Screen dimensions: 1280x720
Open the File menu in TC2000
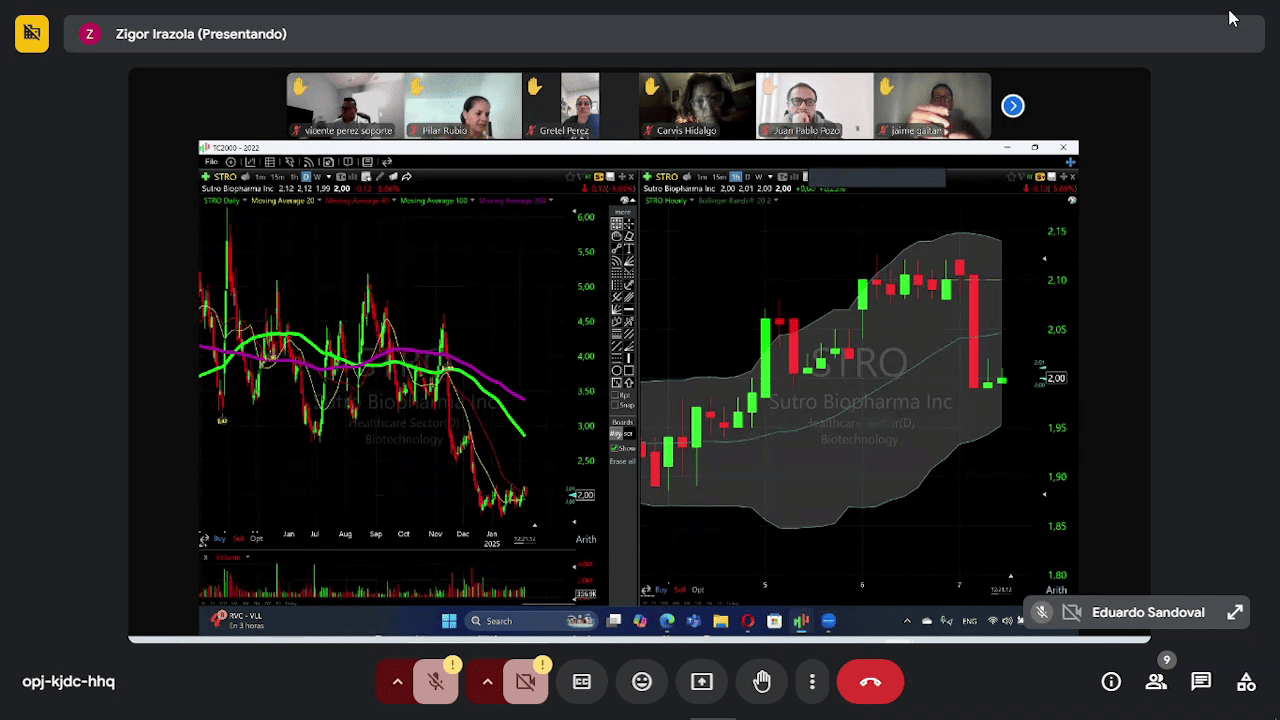[211, 162]
